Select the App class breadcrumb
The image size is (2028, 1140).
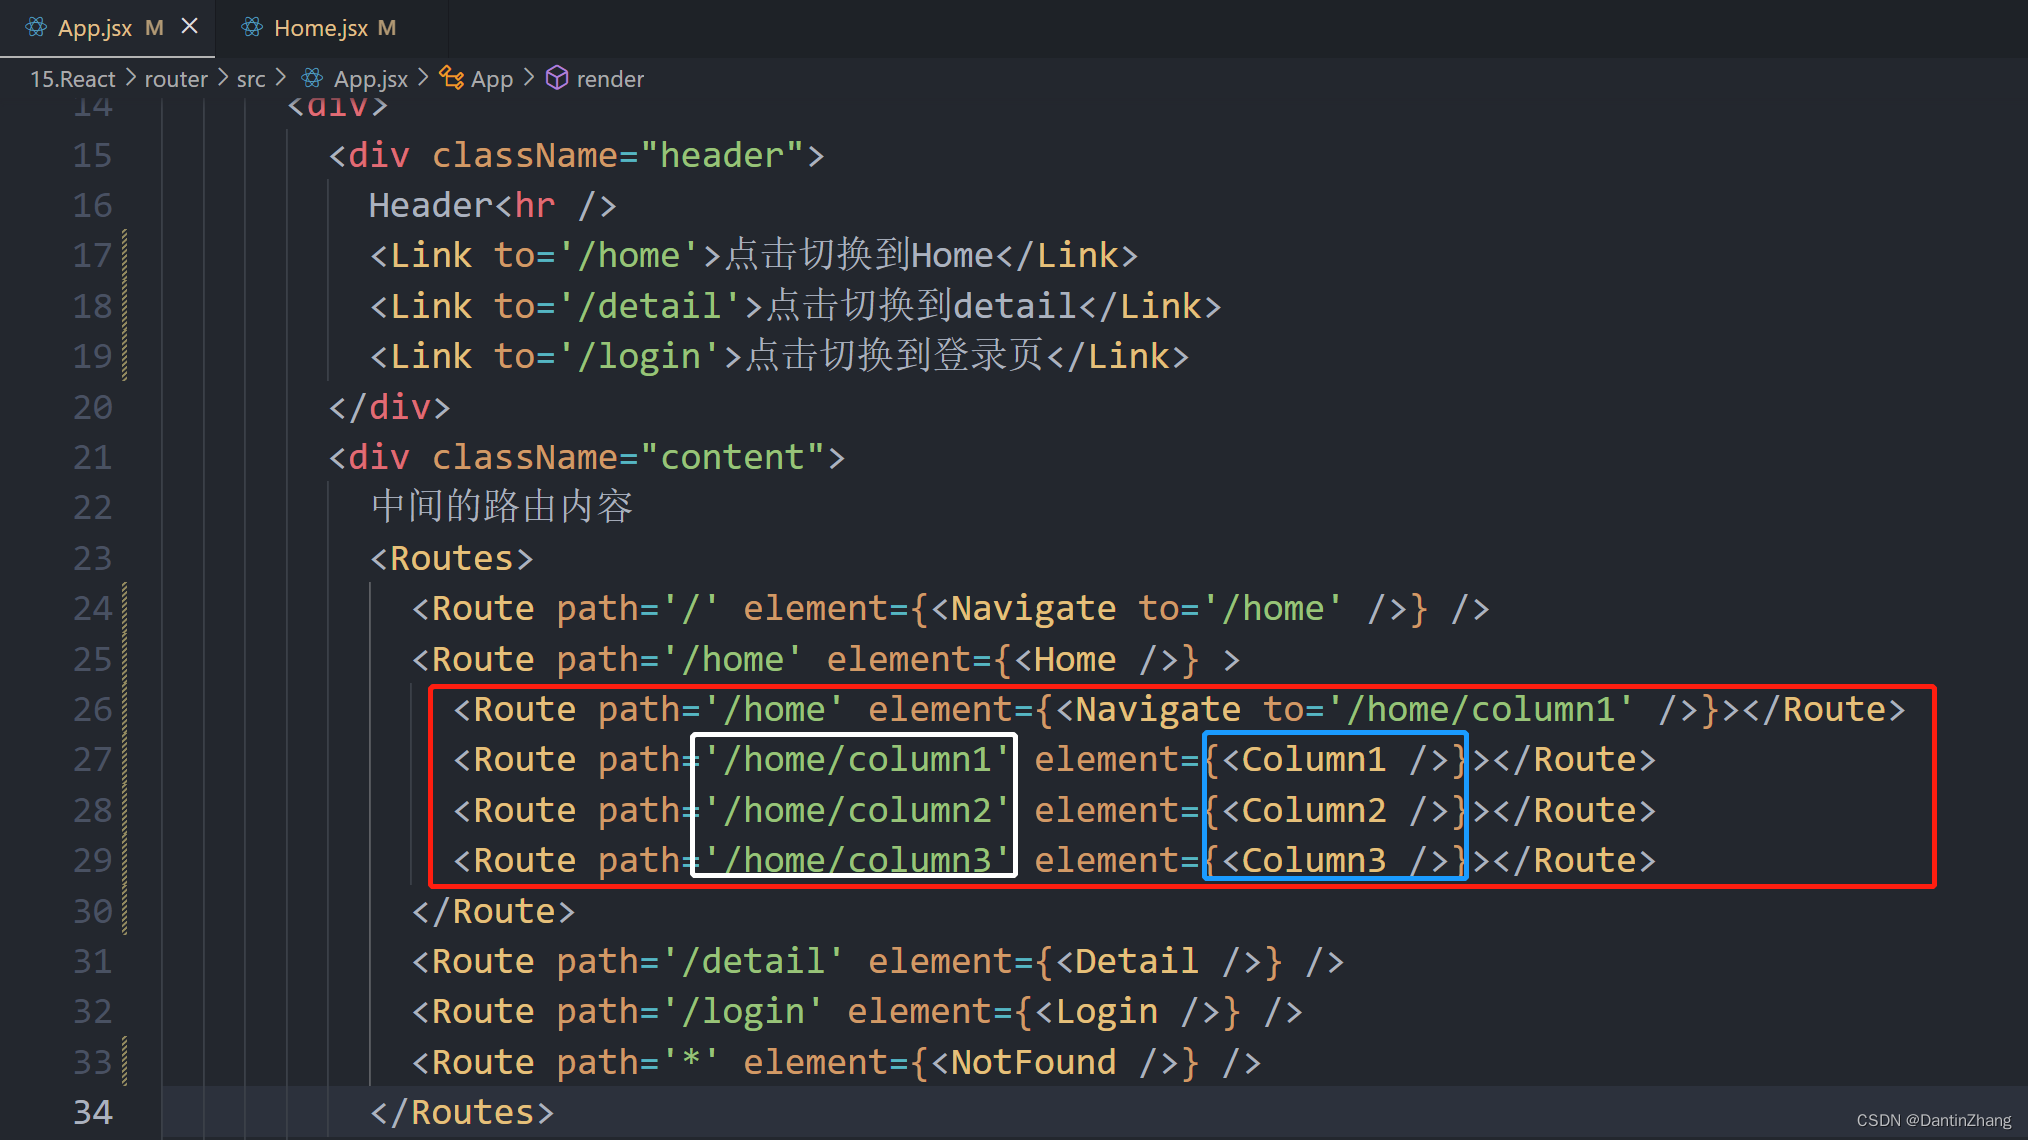click(x=491, y=79)
